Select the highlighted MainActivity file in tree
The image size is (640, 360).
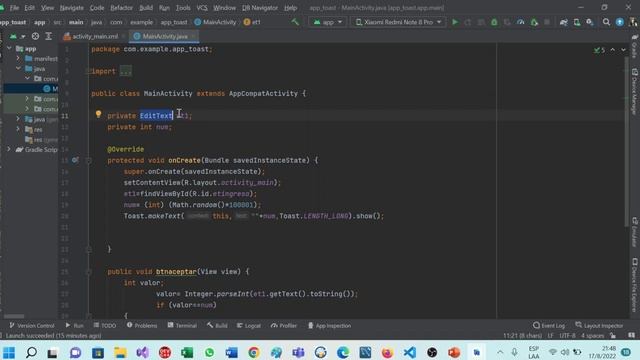click(31, 89)
